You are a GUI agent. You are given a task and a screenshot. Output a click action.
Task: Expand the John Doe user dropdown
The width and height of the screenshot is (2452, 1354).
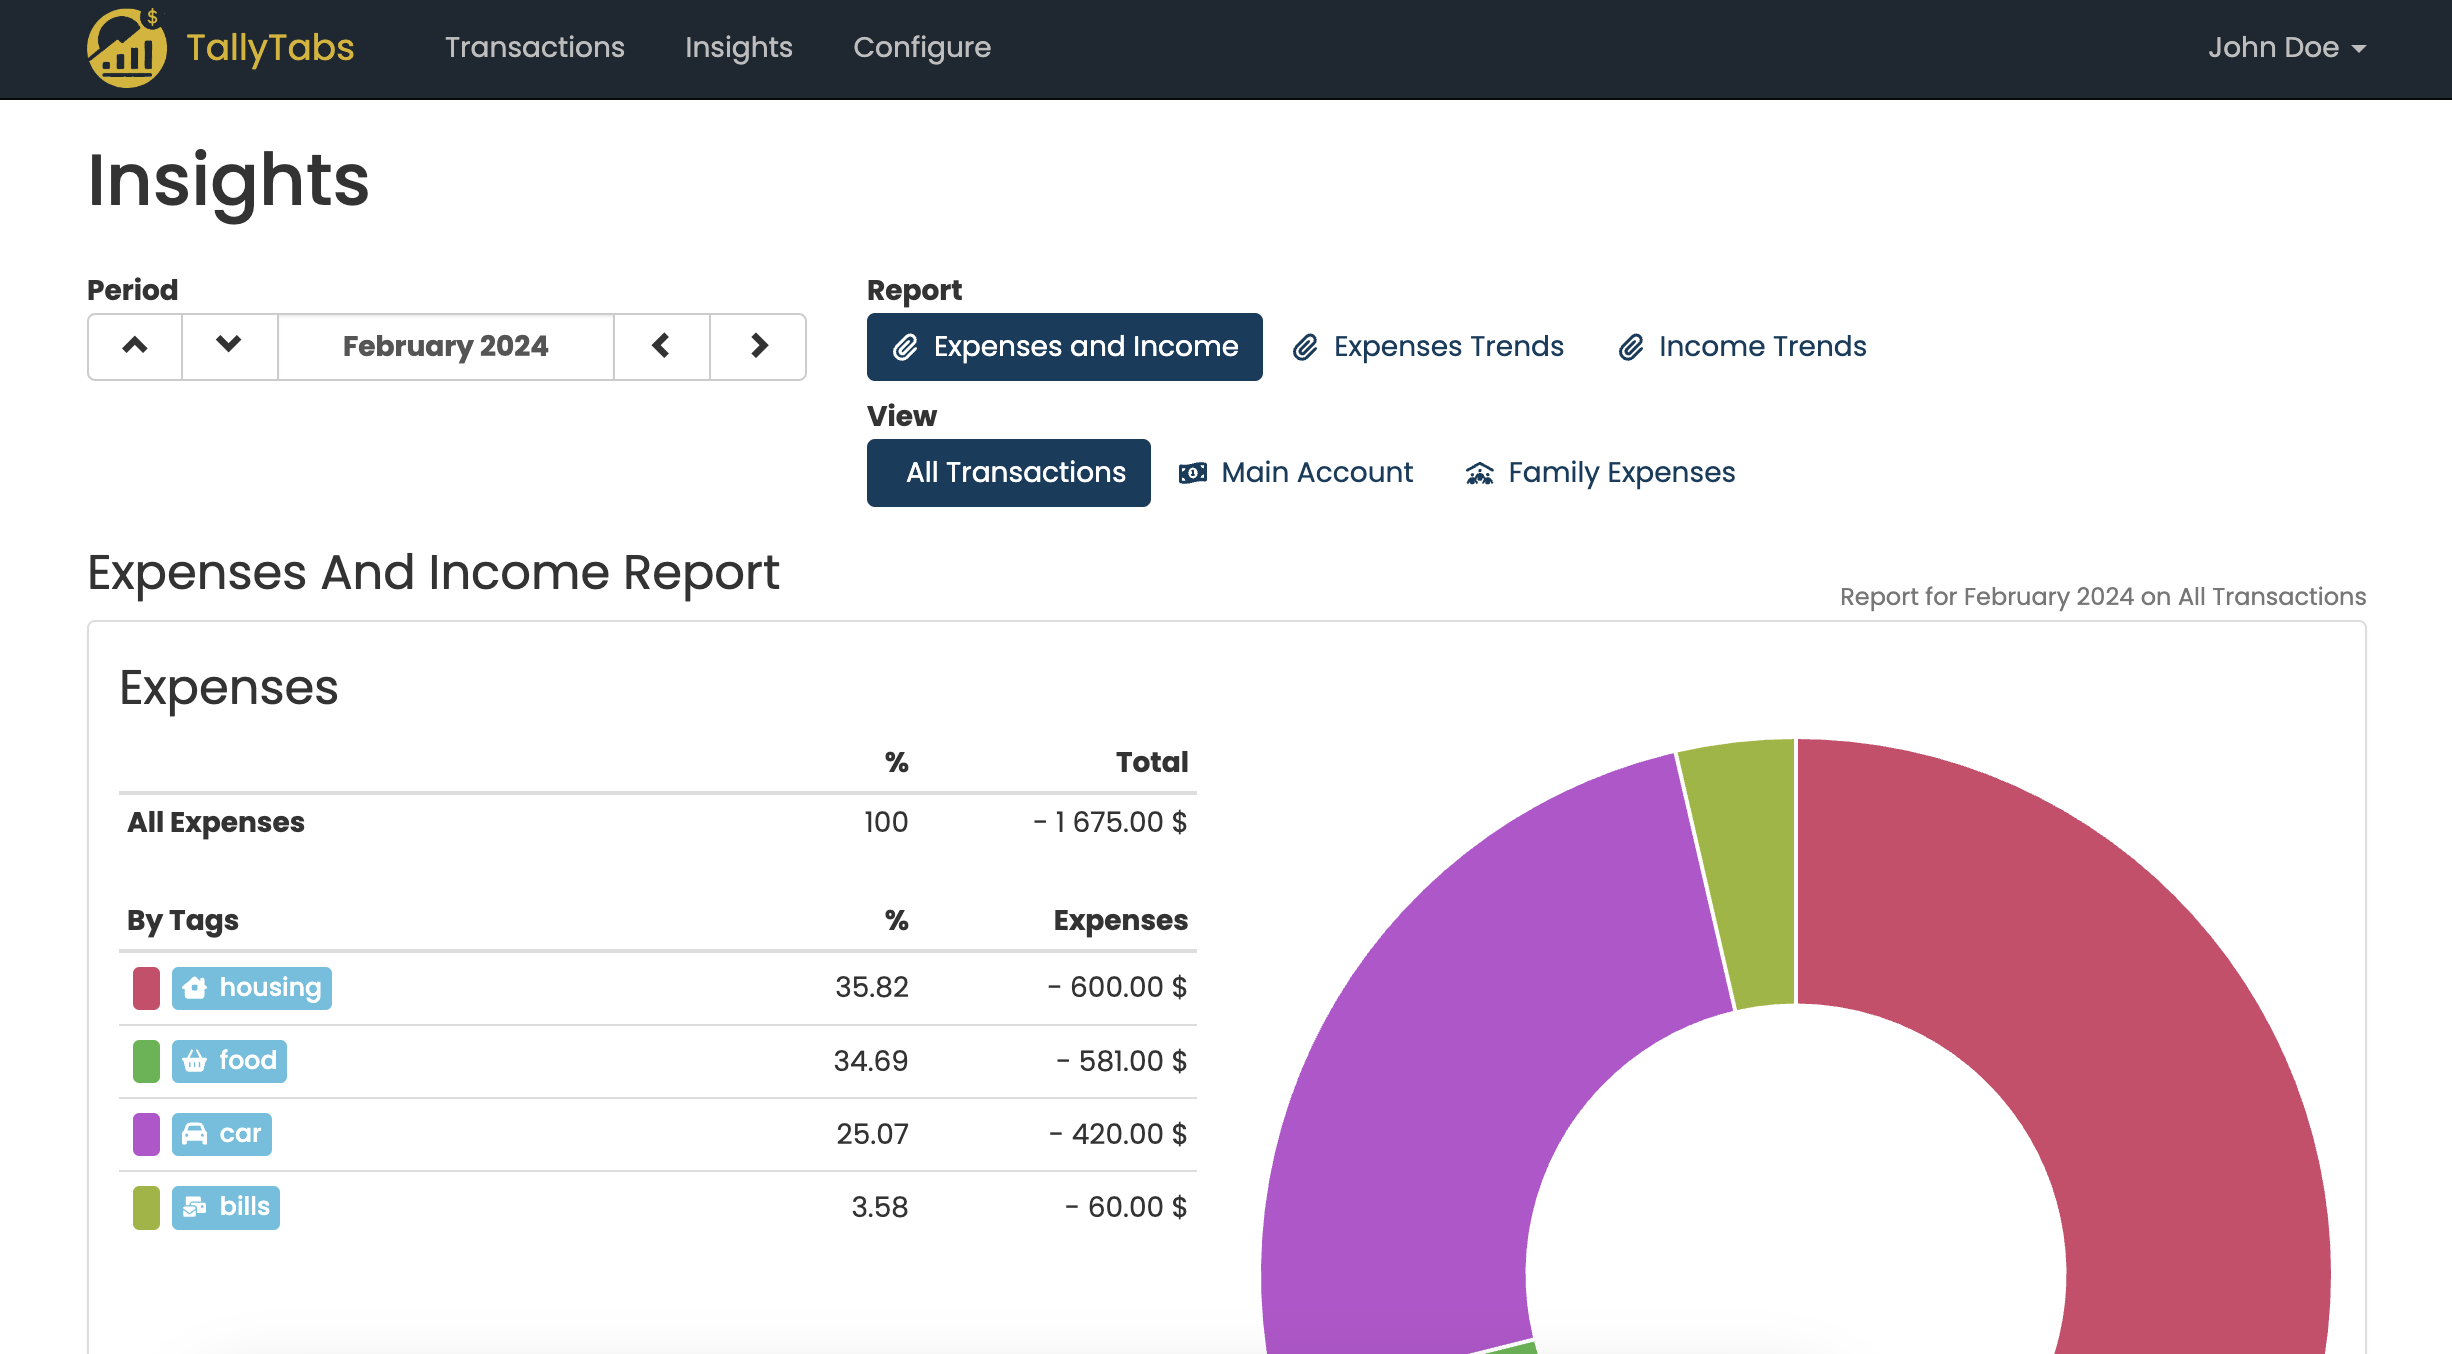(2287, 47)
